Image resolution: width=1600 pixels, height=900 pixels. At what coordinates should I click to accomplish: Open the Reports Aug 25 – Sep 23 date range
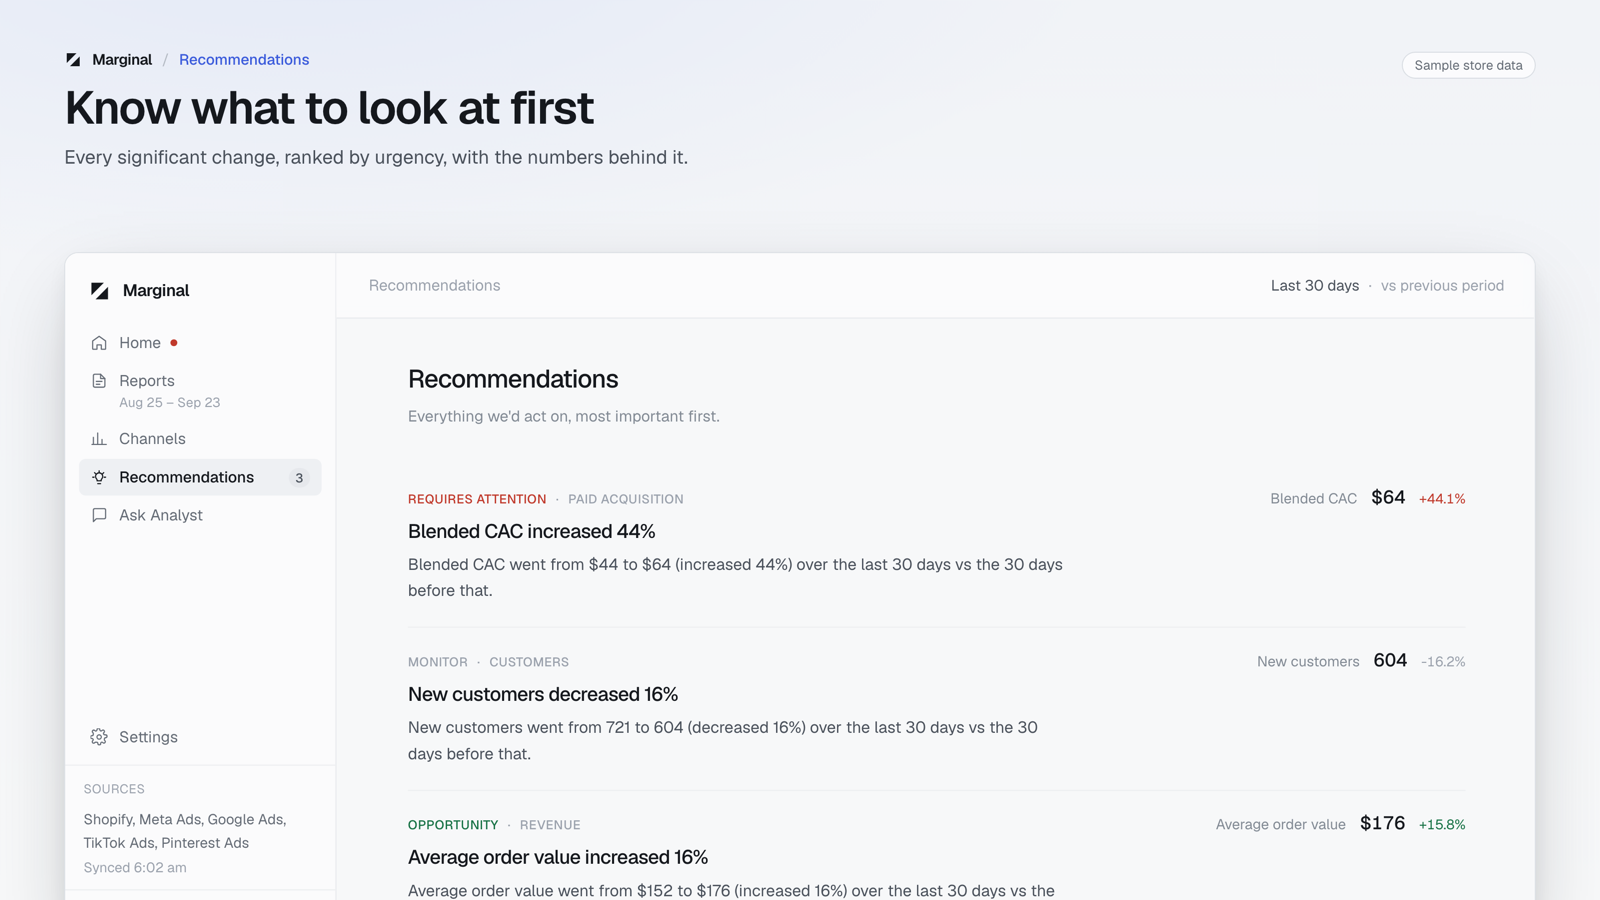pos(169,403)
